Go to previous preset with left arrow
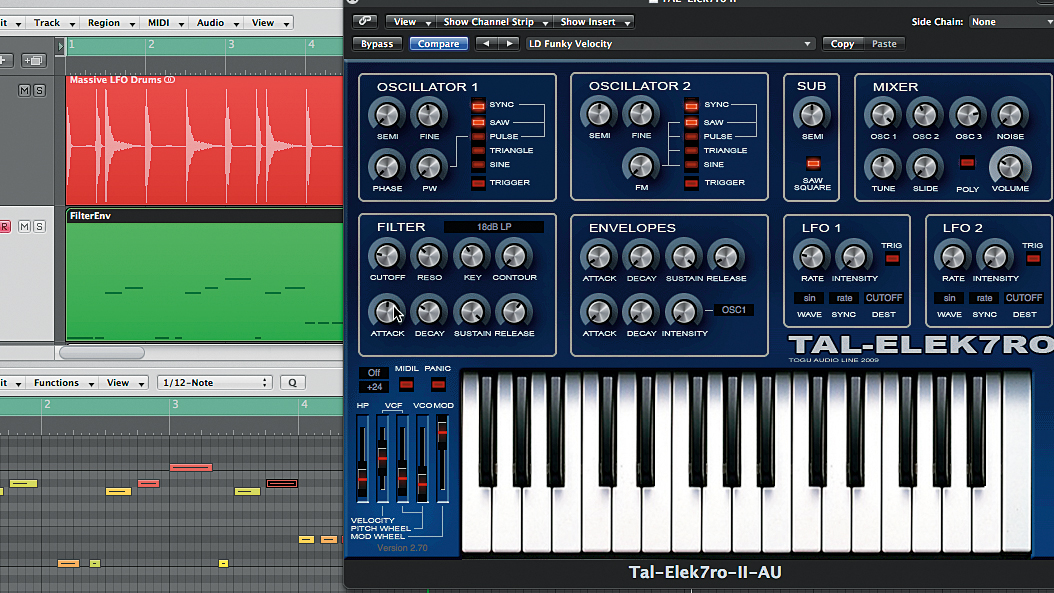Screen dimensions: 1054x593 pyautogui.click(x=486, y=44)
